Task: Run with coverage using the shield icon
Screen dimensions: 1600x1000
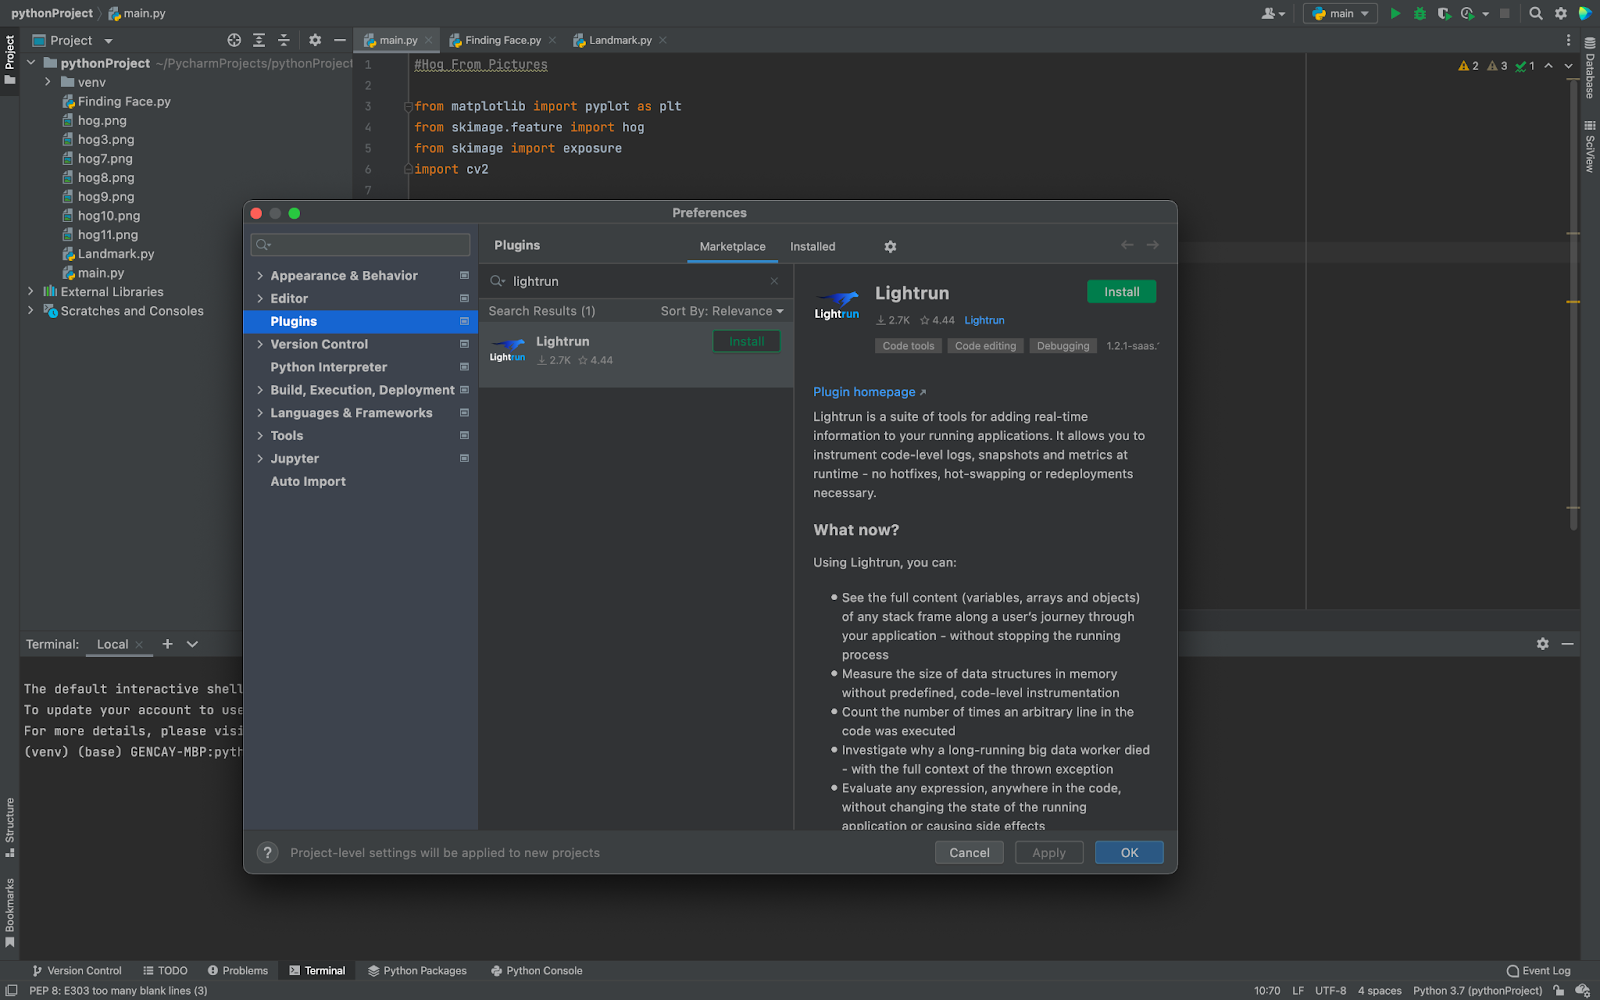Action: click(1444, 13)
